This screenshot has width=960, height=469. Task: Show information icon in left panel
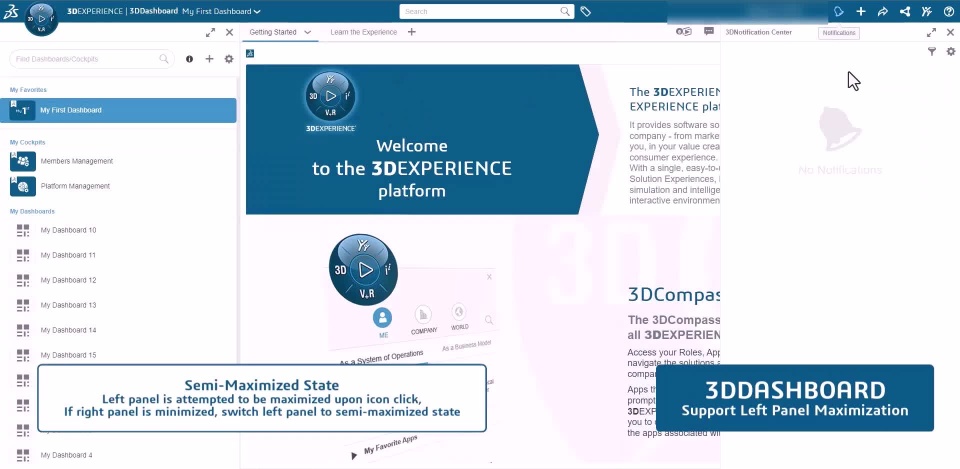(x=189, y=59)
